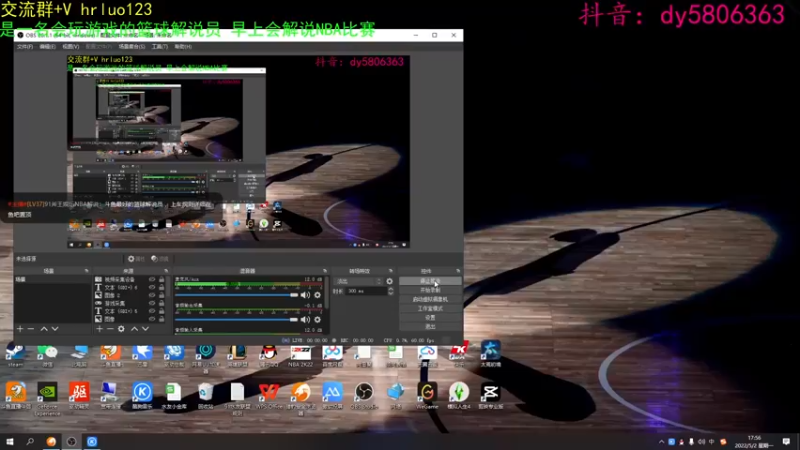Select 场景 item in Scenes list
Image resolution: width=800 pixels, height=450 pixels.
coord(52,280)
